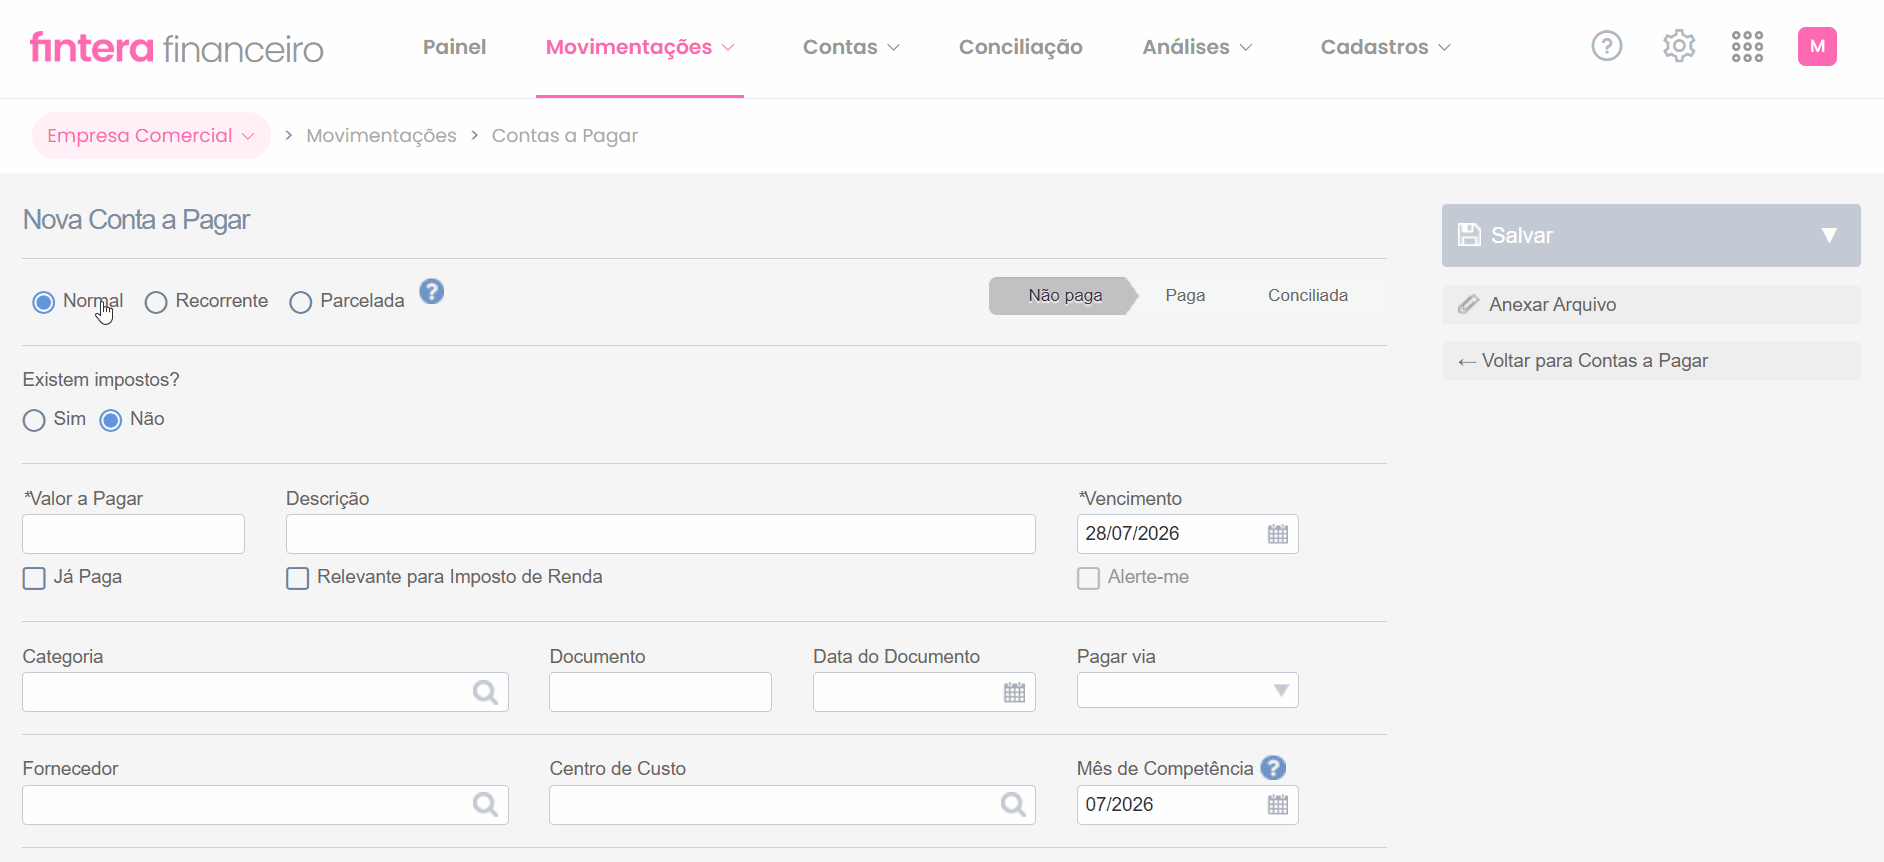Click the fintera financeiro logo
Image resolution: width=1884 pixels, height=862 pixels.
click(x=177, y=47)
